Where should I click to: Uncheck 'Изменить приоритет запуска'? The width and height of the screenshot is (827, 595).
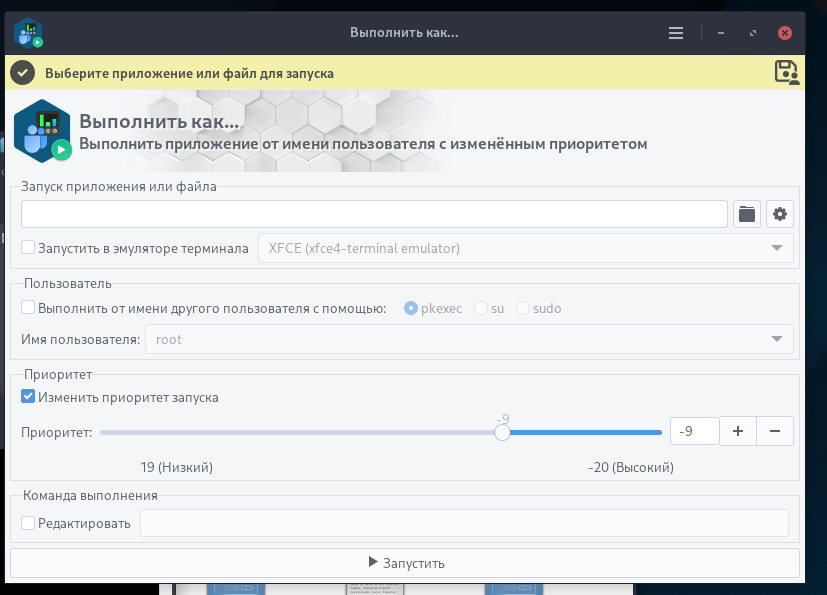coord(28,397)
